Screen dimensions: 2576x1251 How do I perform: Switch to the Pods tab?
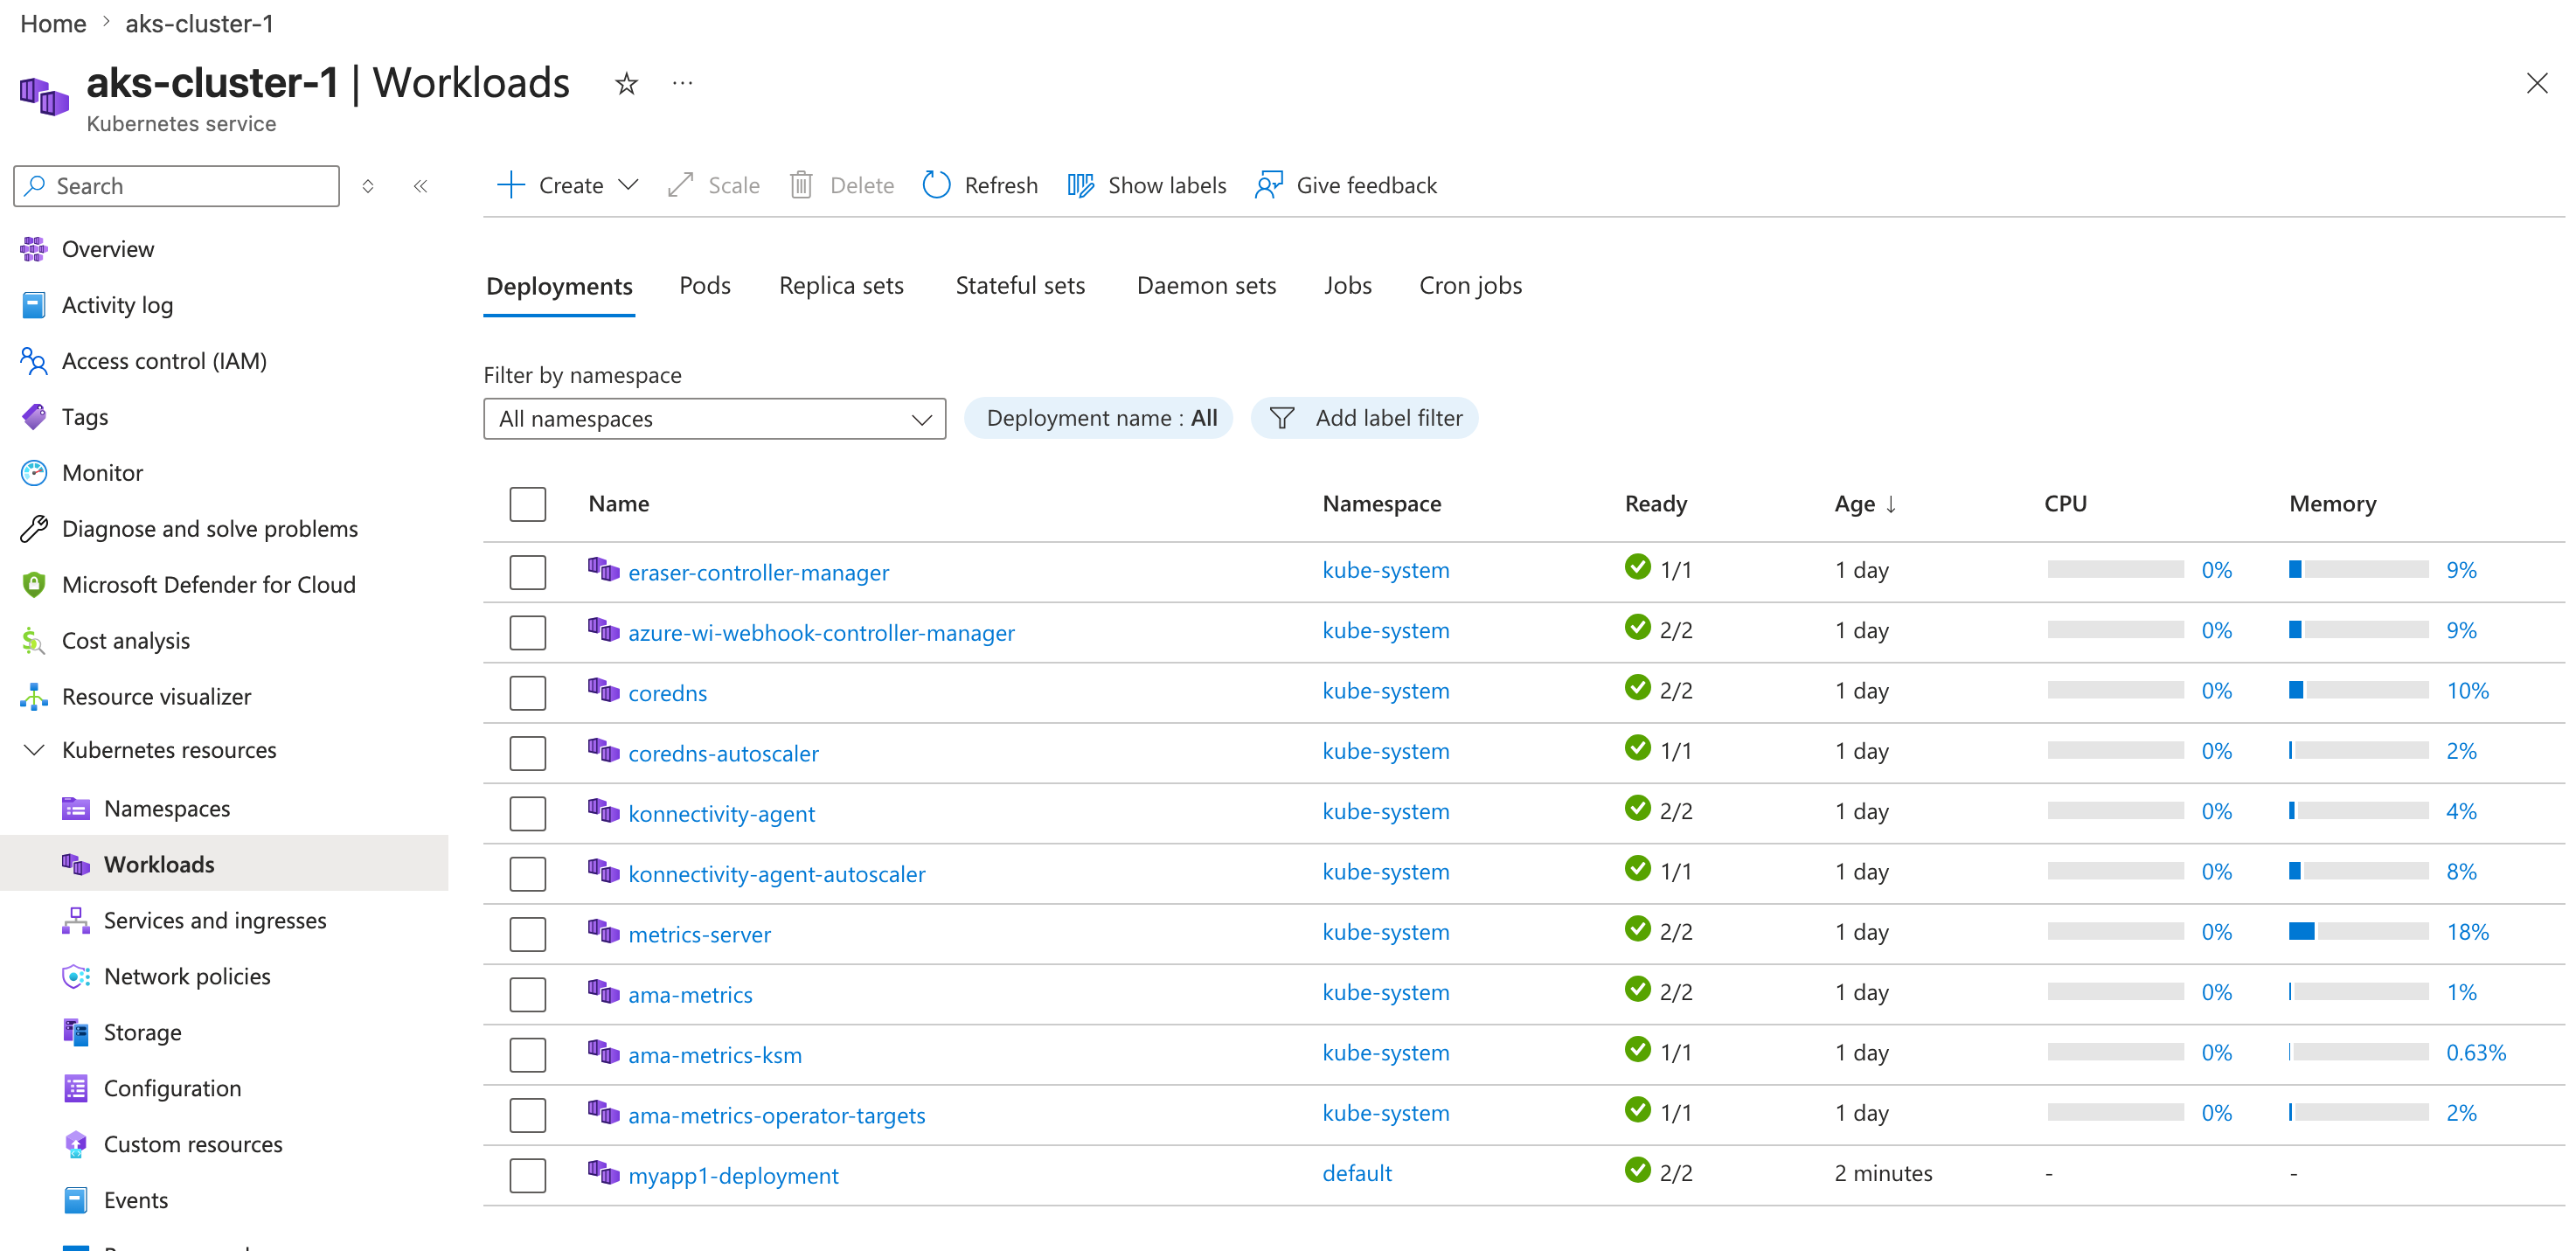(705, 286)
